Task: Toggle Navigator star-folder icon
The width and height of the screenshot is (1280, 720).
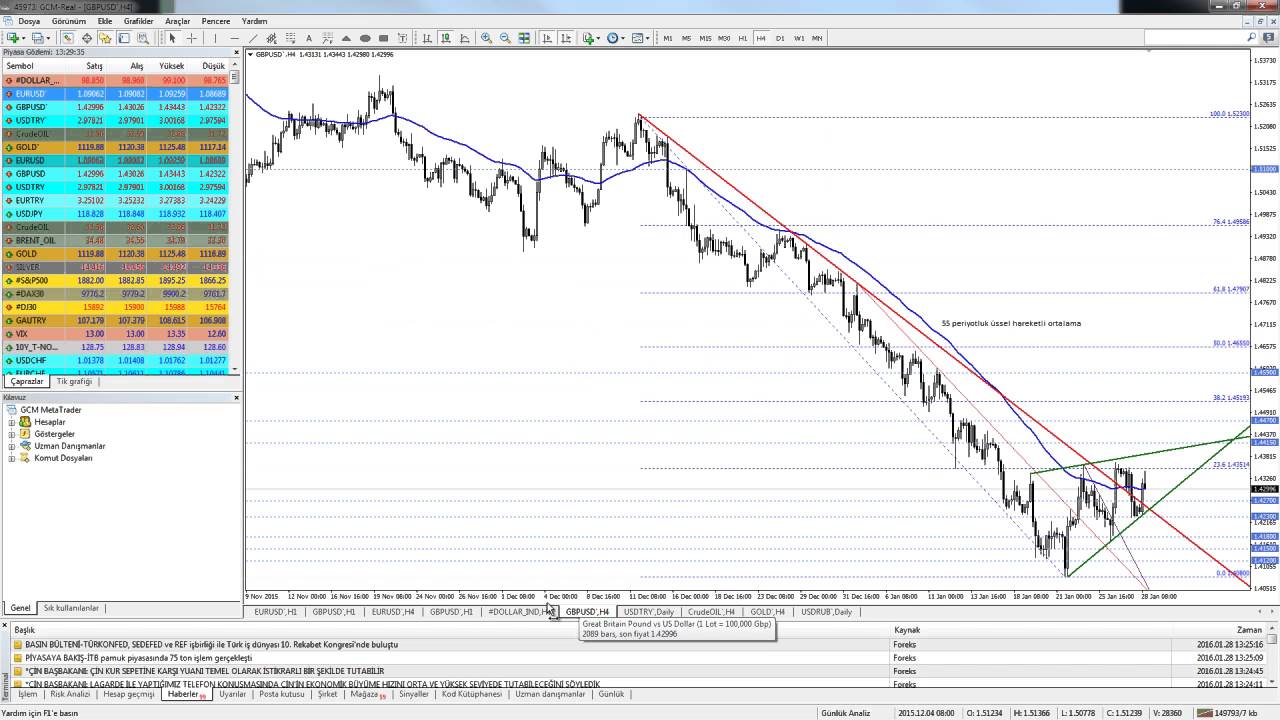Action: tap(105, 38)
